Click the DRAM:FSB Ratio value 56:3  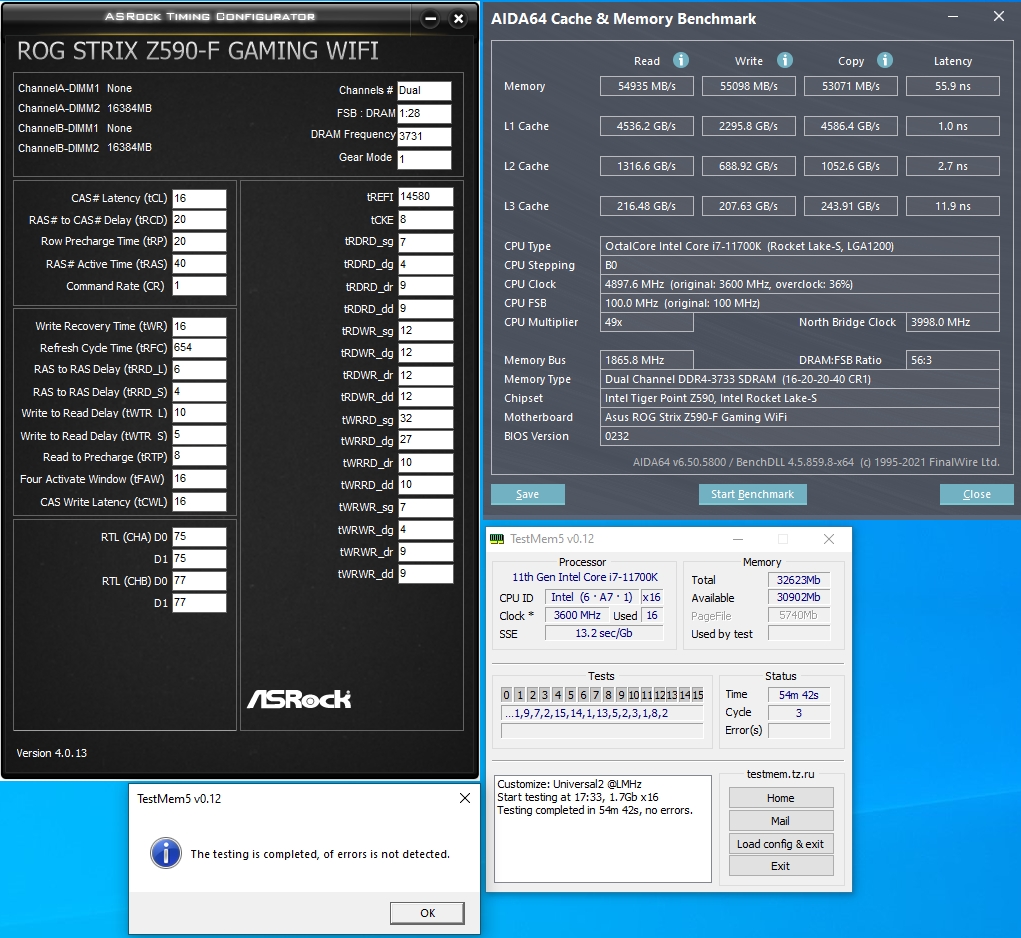point(953,360)
